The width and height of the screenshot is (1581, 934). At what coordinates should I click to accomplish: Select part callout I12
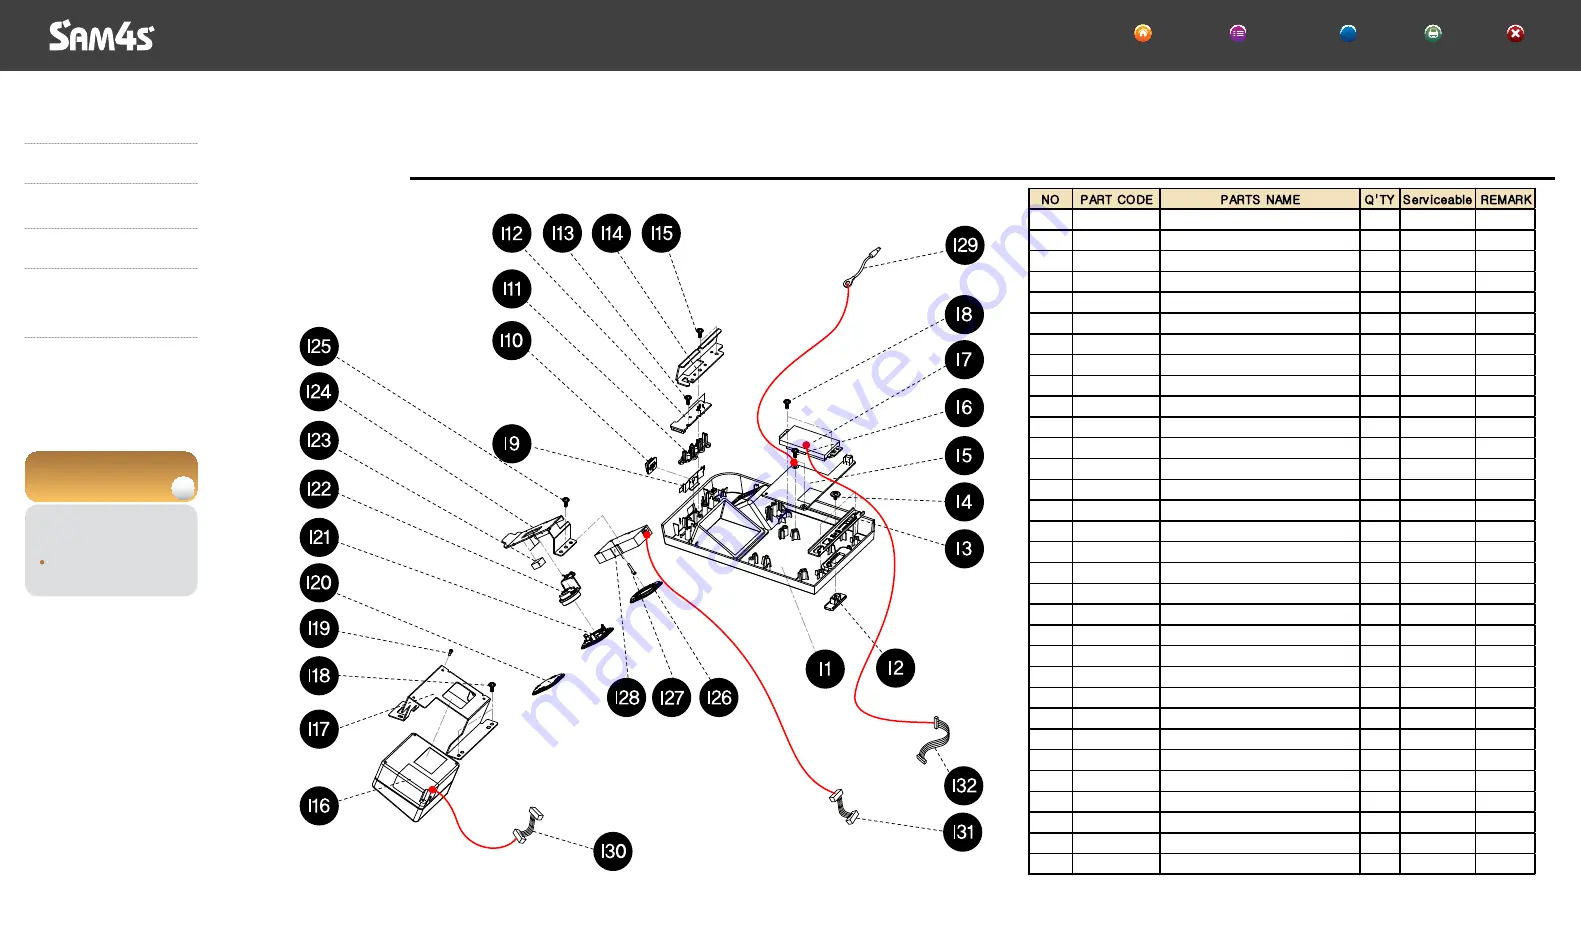(512, 234)
